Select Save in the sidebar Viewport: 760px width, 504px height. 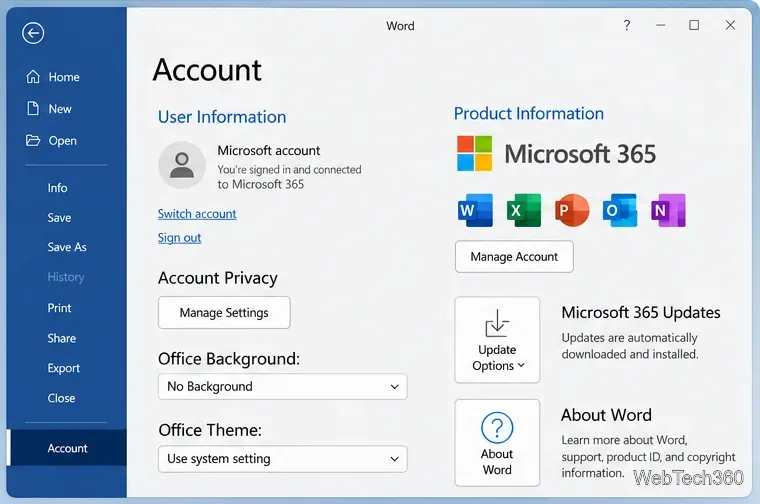(x=59, y=218)
